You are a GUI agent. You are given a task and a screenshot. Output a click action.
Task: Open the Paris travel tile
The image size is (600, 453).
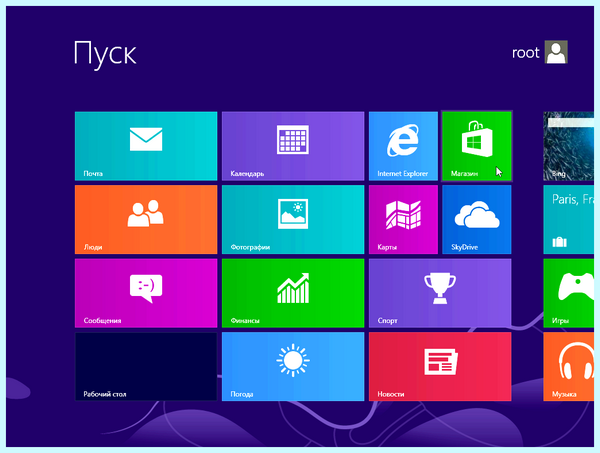coord(569,219)
